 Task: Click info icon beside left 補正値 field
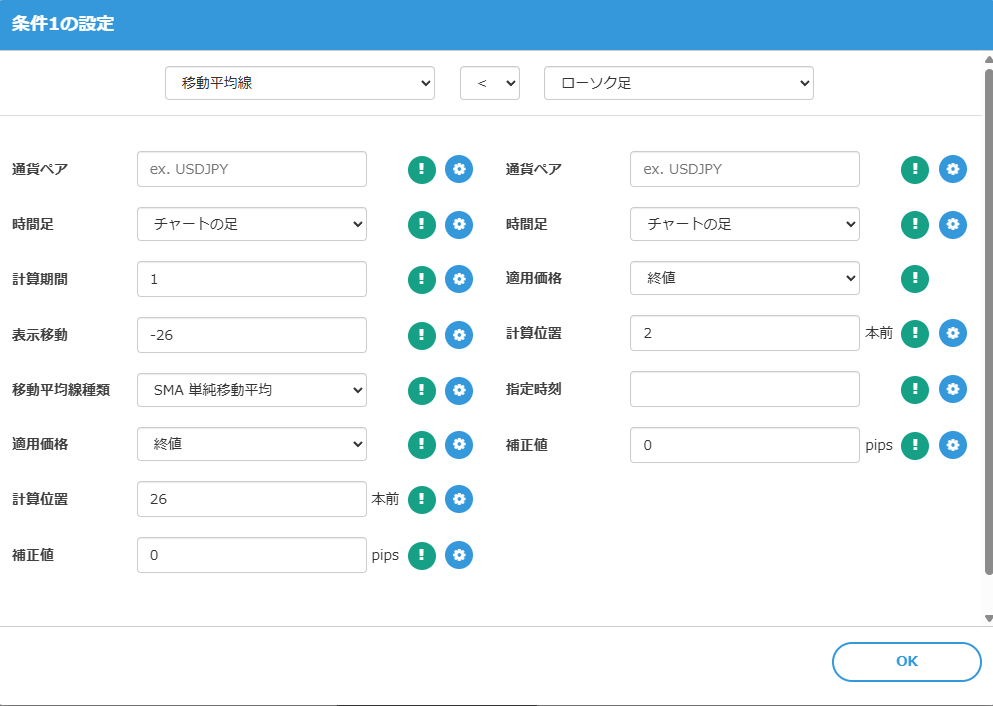[x=421, y=555]
